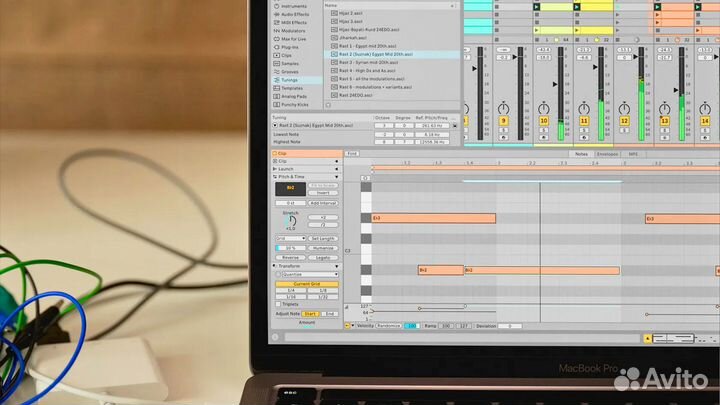Click track 10 pan knob

544,108
